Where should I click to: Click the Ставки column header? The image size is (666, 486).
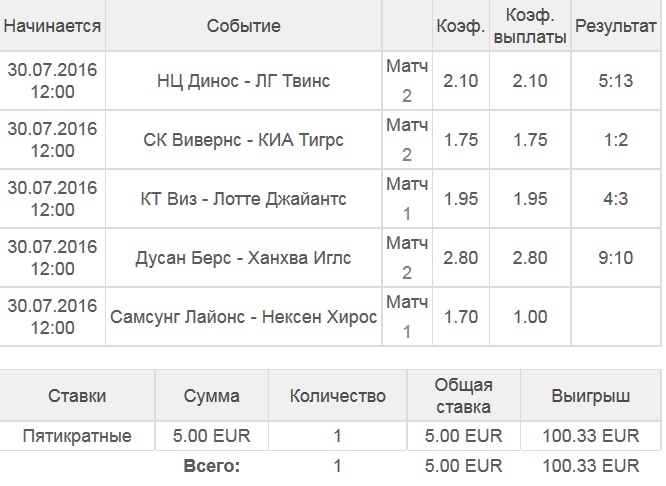coord(77,396)
